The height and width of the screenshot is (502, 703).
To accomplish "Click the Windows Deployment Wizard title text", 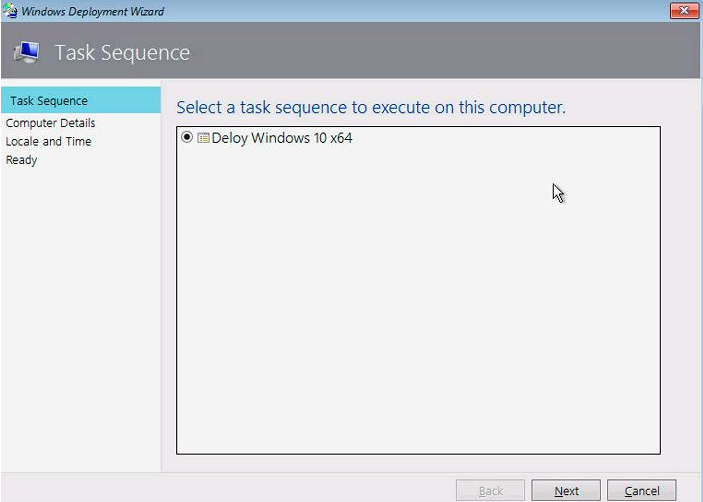I will pyautogui.click(x=92, y=11).
